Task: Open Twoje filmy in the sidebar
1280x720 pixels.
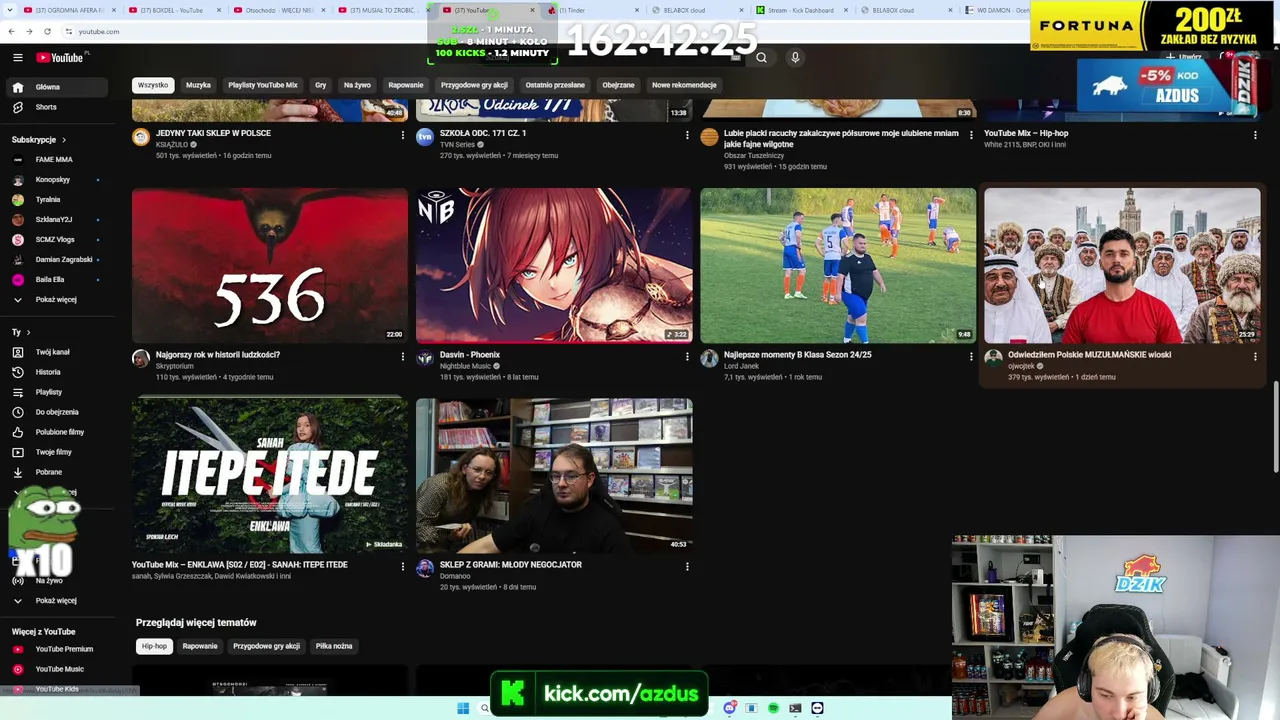Action: point(58,452)
